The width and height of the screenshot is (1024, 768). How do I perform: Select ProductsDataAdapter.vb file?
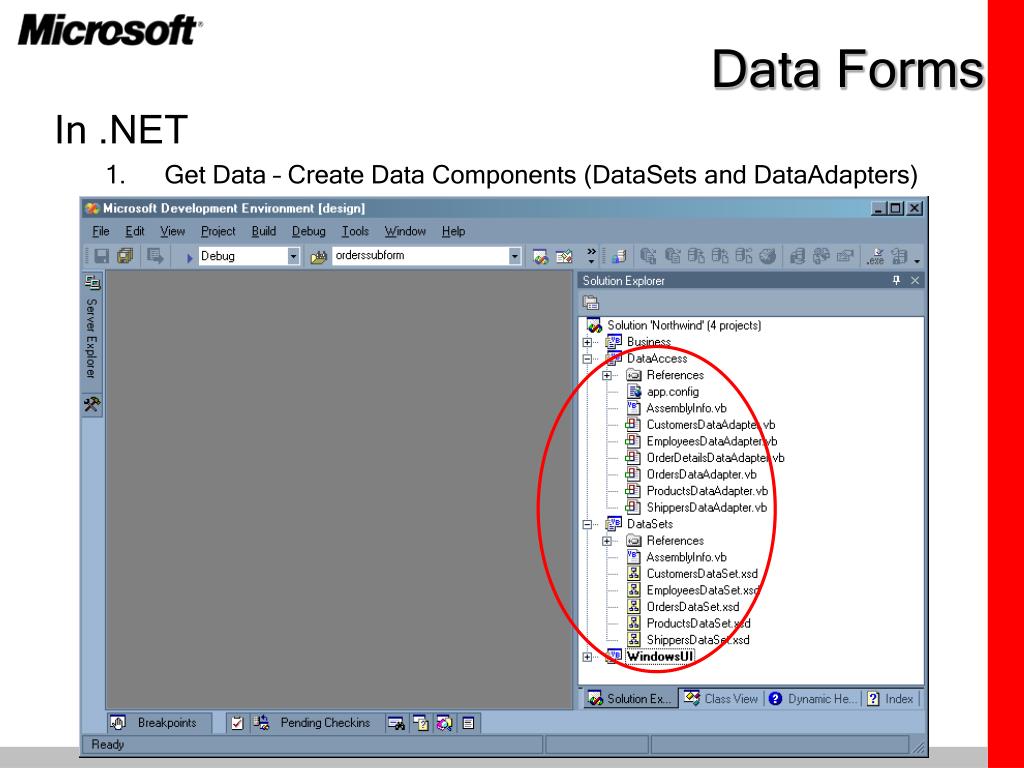(707, 491)
